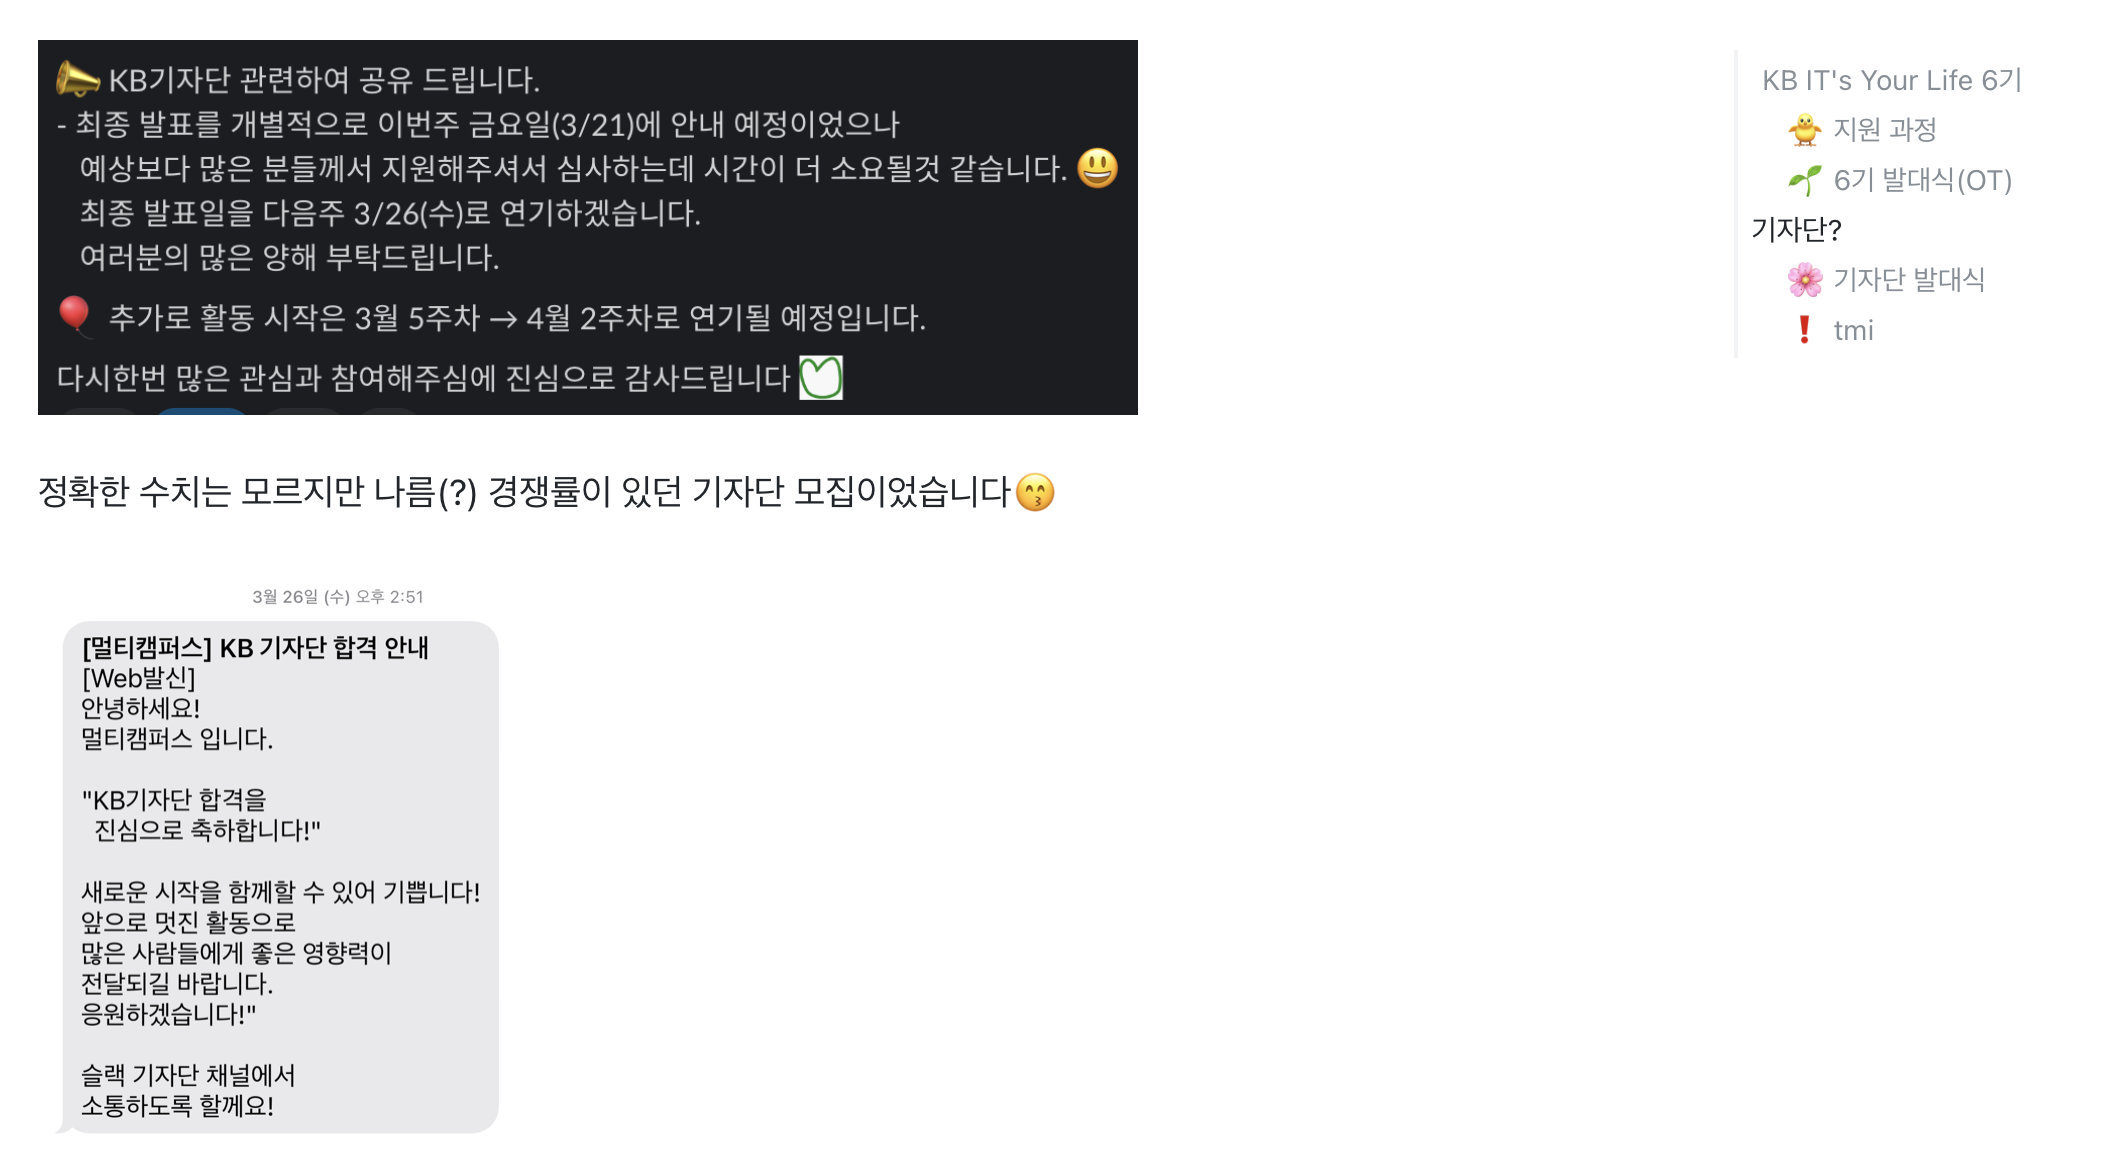Image resolution: width=2112 pixels, height=1170 pixels.
Task: Click the pink blossom emoji in outline
Action: 1805,280
